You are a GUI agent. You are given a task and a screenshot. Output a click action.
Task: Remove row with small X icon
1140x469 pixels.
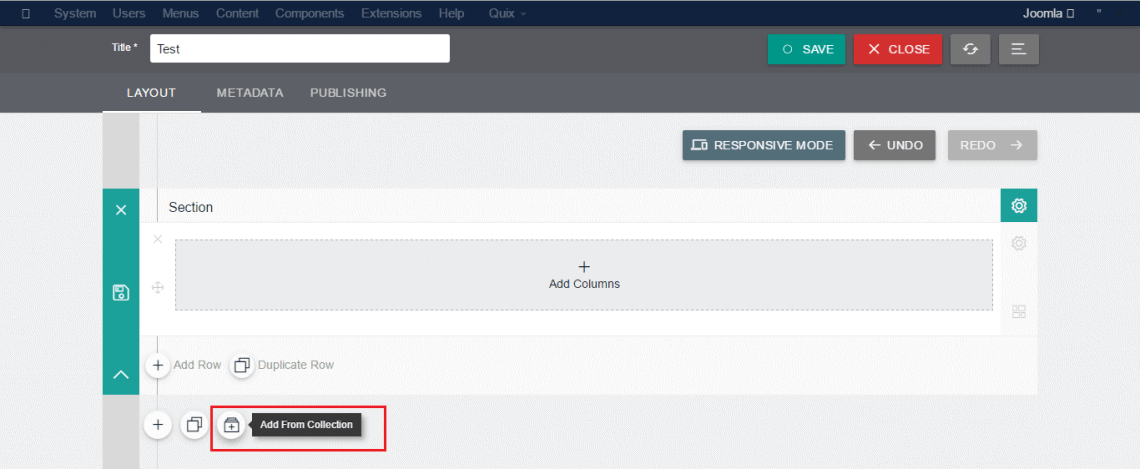(x=157, y=239)
